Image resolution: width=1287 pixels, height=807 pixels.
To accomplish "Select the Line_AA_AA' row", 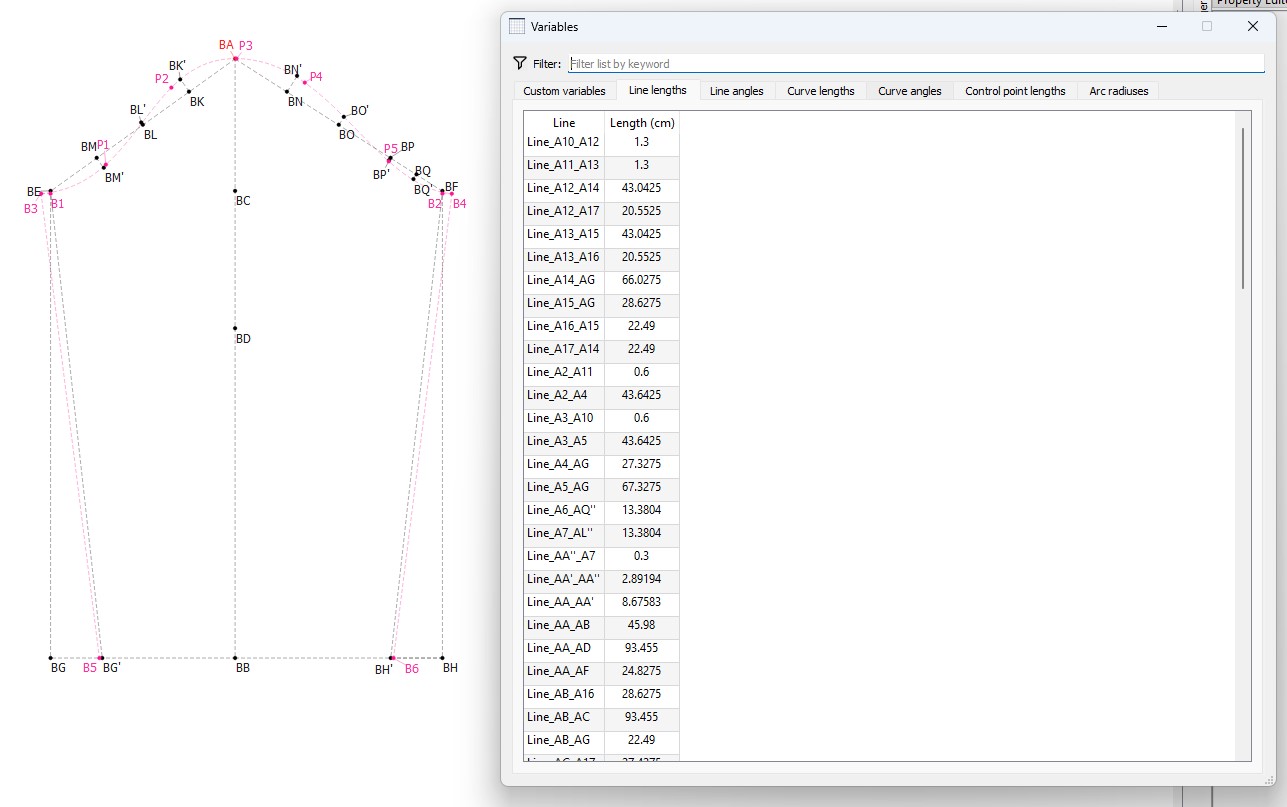I will click(601, 602).
